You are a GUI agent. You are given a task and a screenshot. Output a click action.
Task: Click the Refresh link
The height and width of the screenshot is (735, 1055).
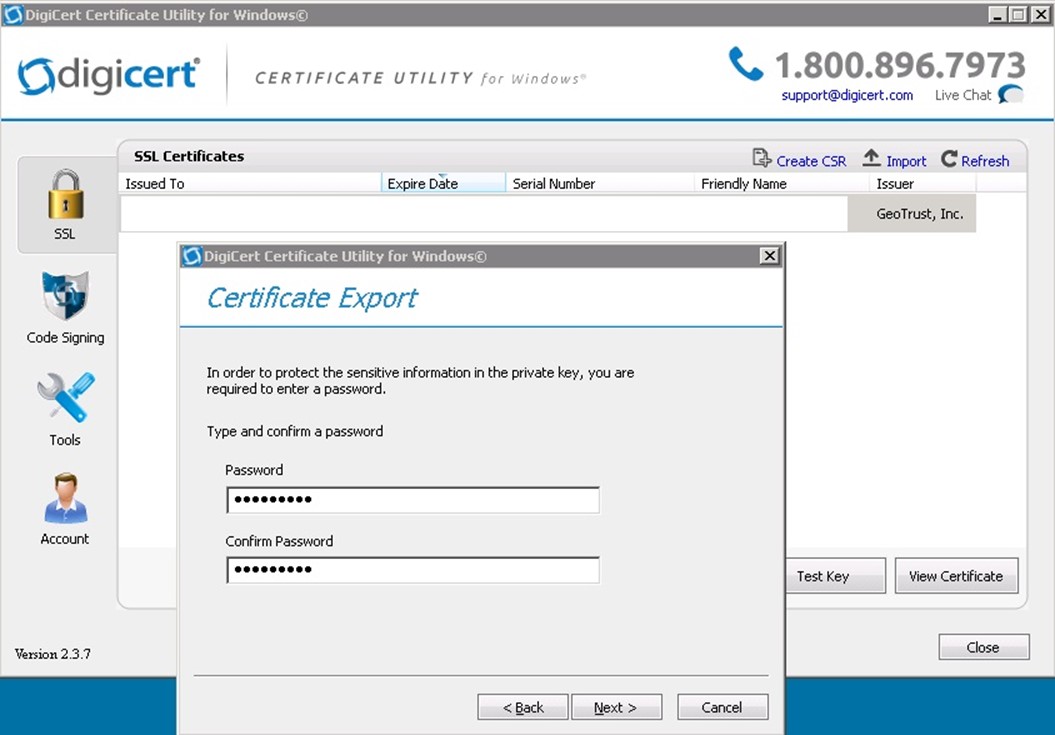pyautogui.click(x=985, y=161)
